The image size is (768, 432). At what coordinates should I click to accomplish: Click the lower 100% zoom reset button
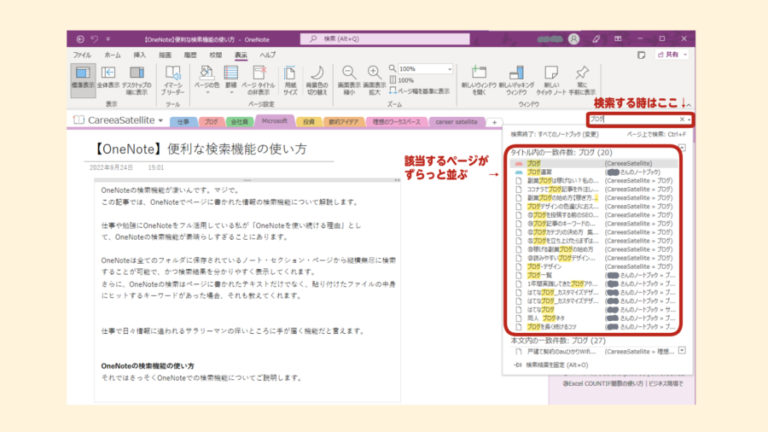pos(402,80)
